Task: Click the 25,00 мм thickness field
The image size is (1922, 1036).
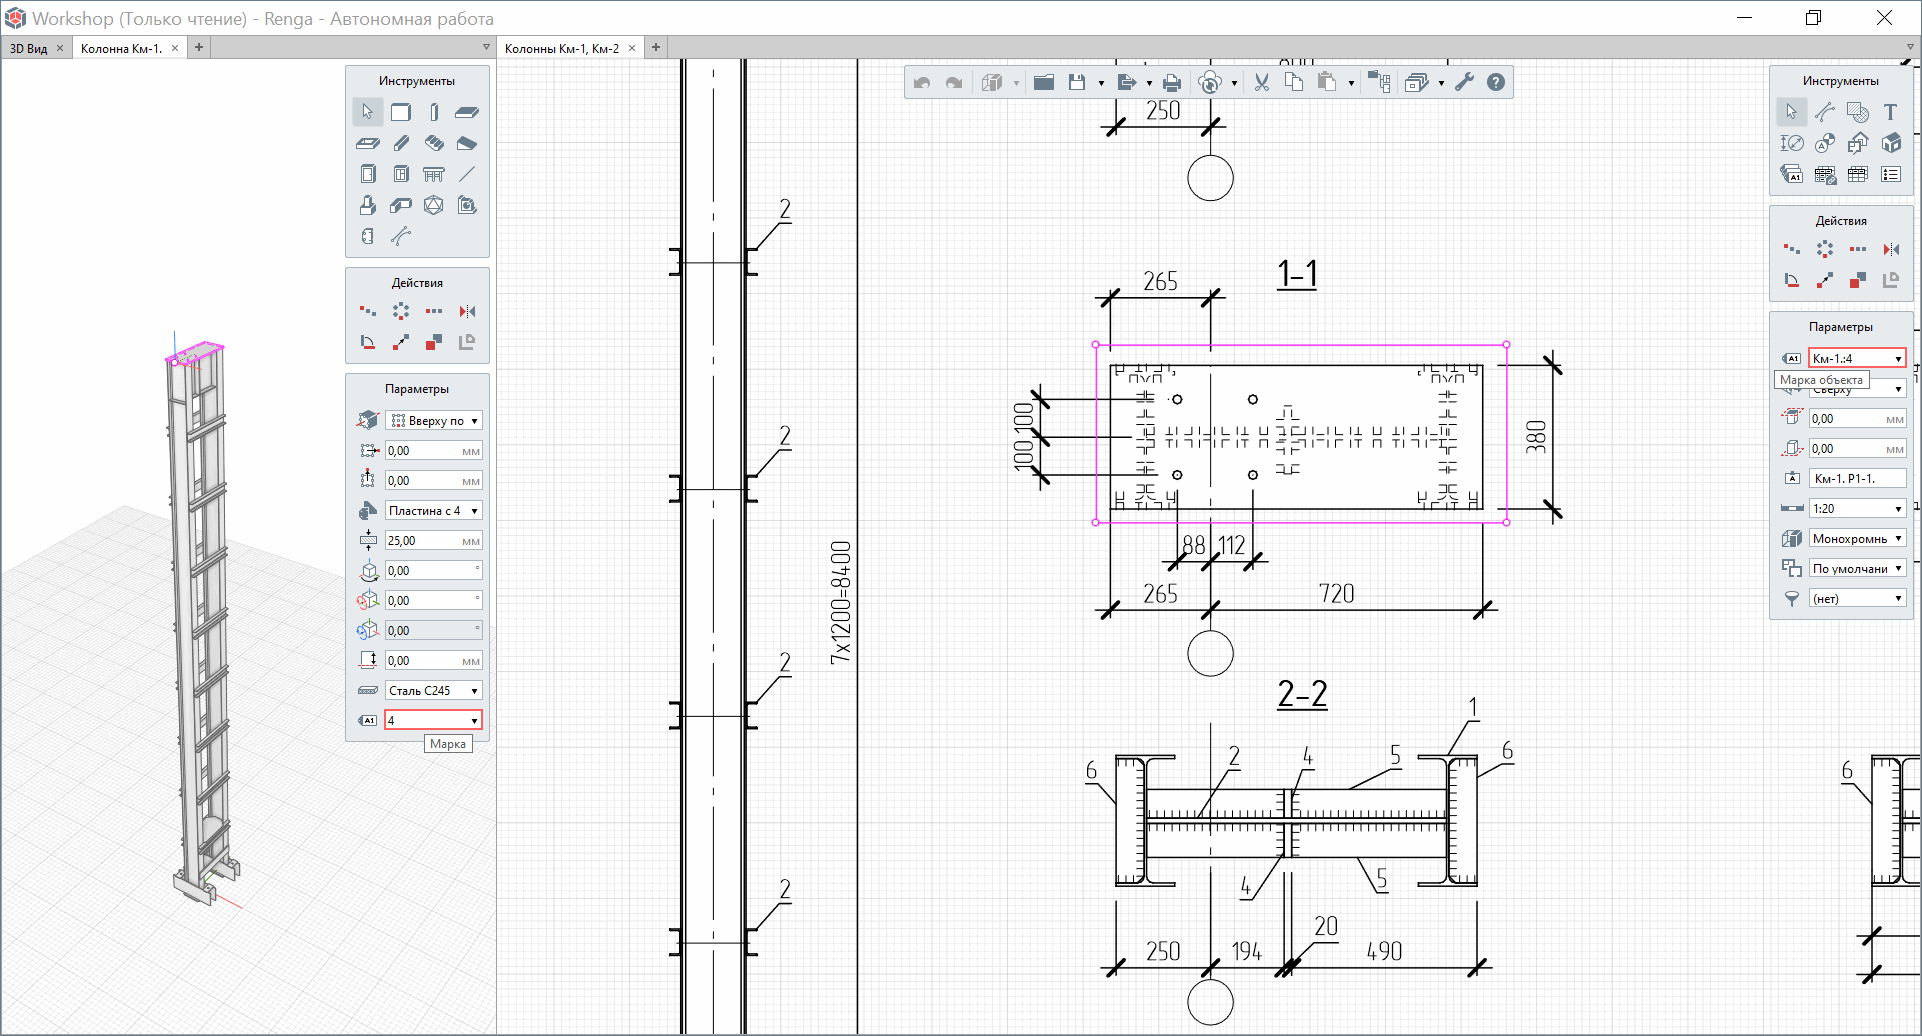Action: (434, 541)
